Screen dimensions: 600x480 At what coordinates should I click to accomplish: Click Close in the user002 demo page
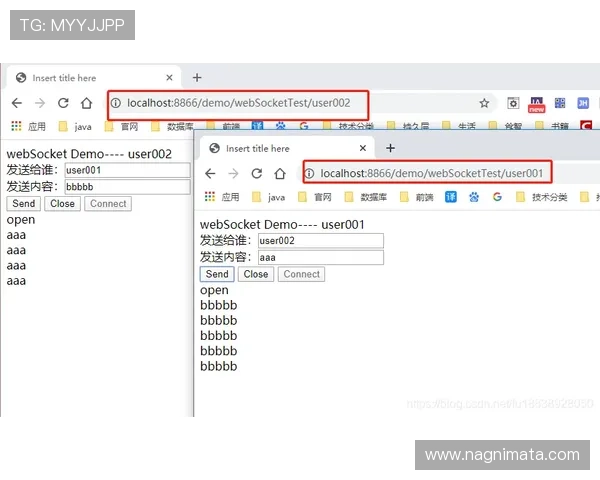[x=62, y=204]
